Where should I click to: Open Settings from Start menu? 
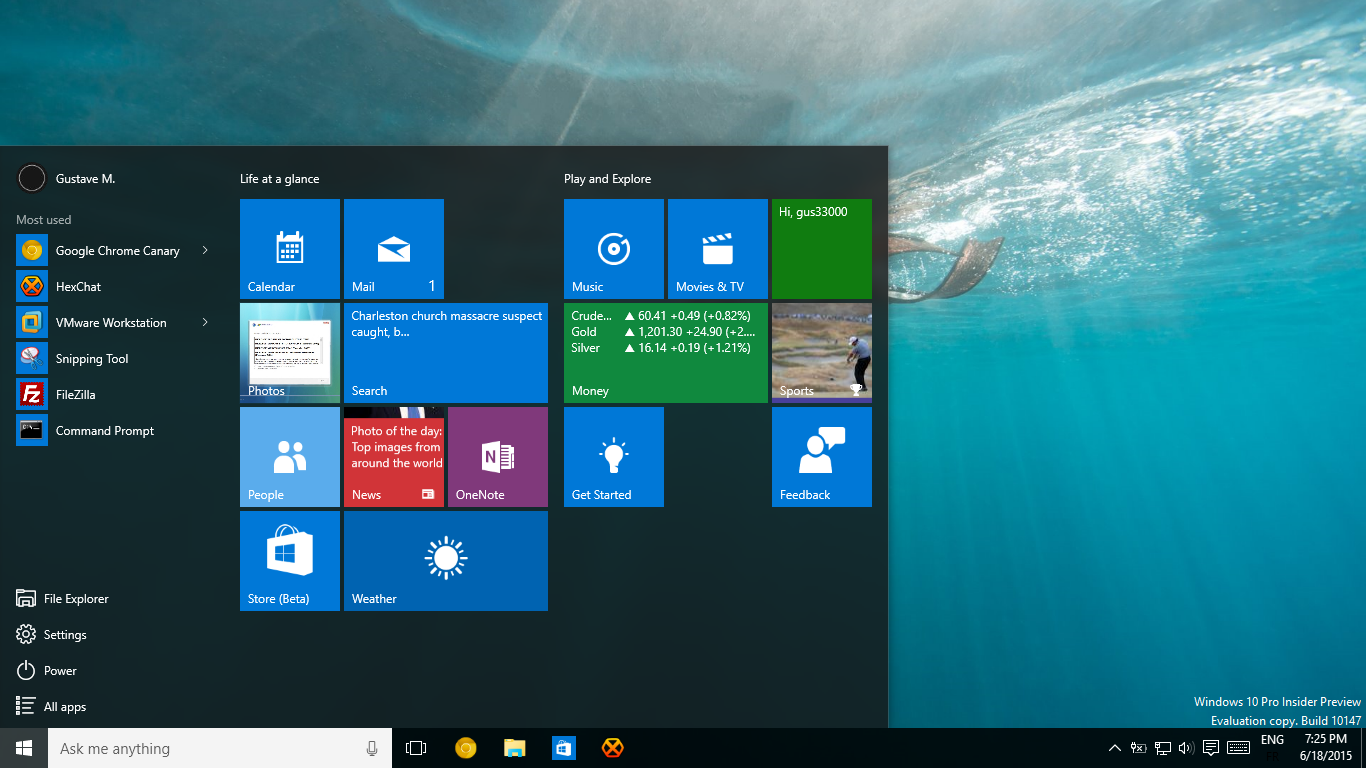(64, 635)
